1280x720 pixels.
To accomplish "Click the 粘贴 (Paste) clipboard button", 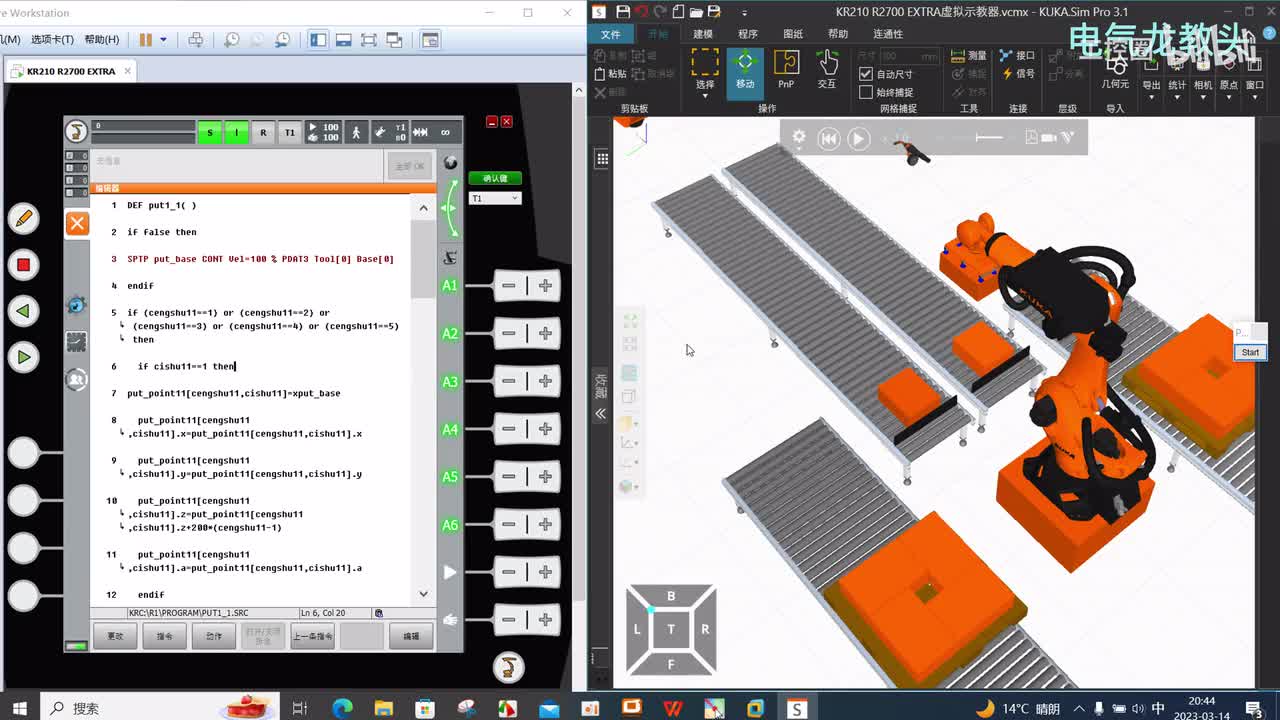I will click(x=611, y=73).
